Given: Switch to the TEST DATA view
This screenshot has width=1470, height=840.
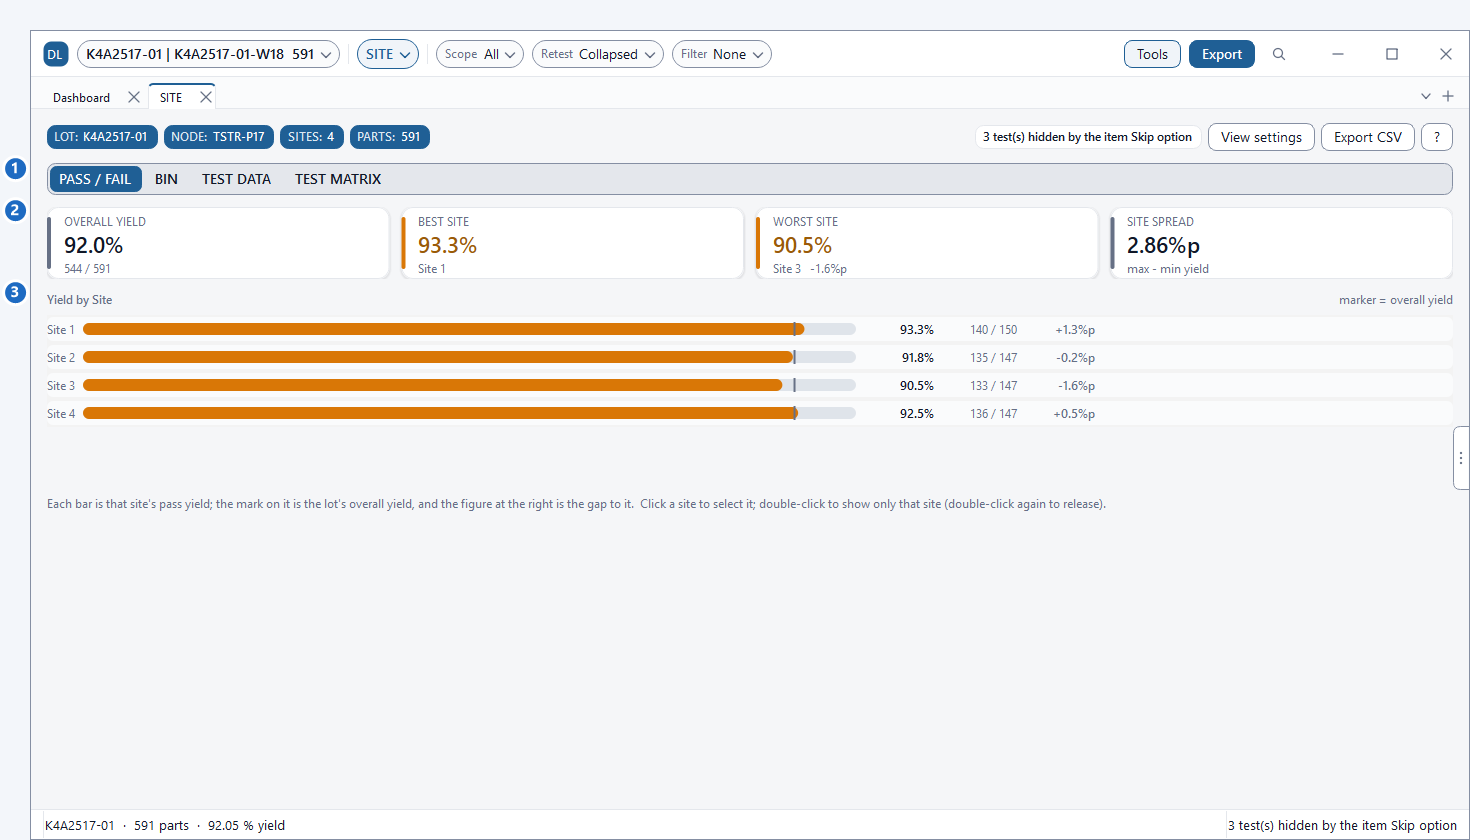Looking at the screenshot, I should pyautogui.click(x=236, y=179).
